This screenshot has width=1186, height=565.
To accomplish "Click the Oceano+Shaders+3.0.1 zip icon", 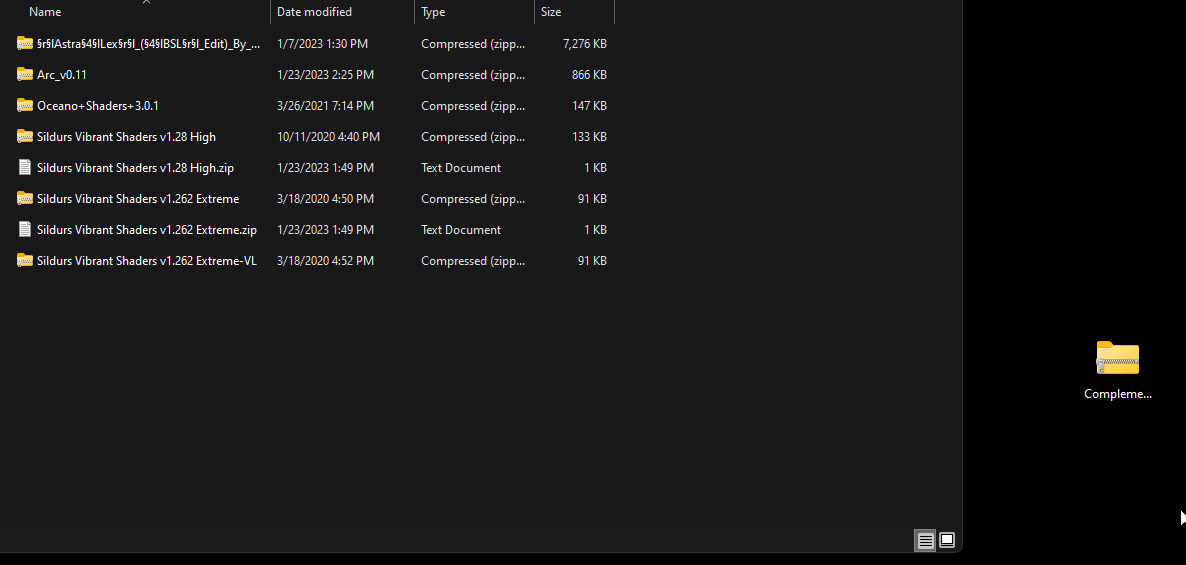I will [x=25, y=106].
